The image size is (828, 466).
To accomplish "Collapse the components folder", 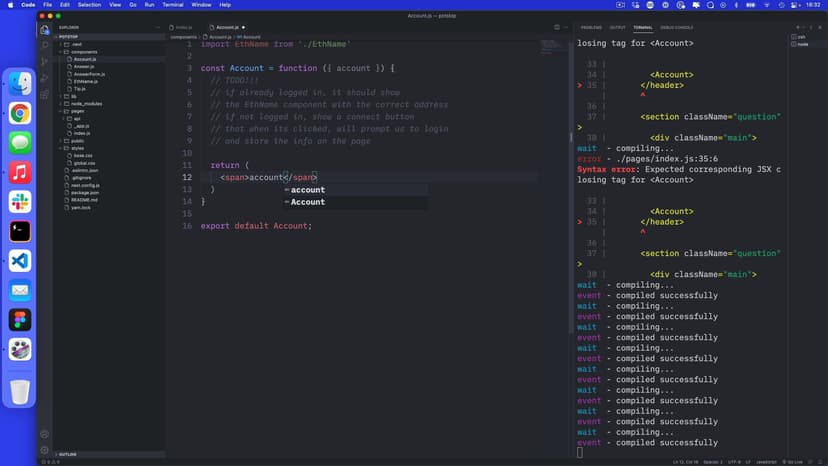I will (84, 51).
